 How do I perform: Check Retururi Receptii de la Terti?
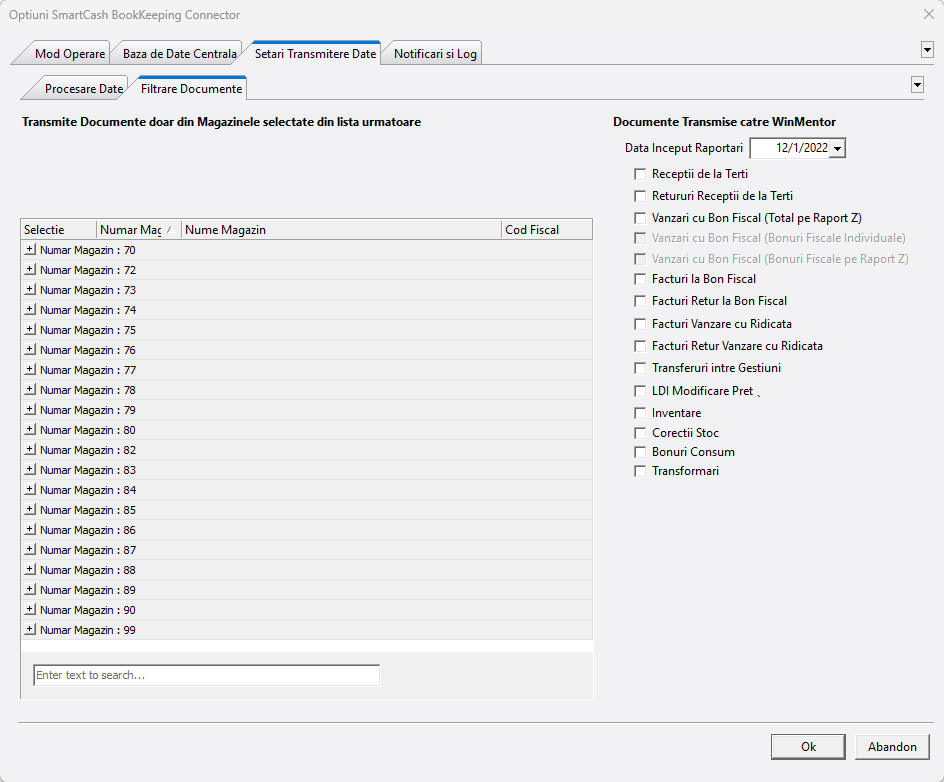click(640, 196)
